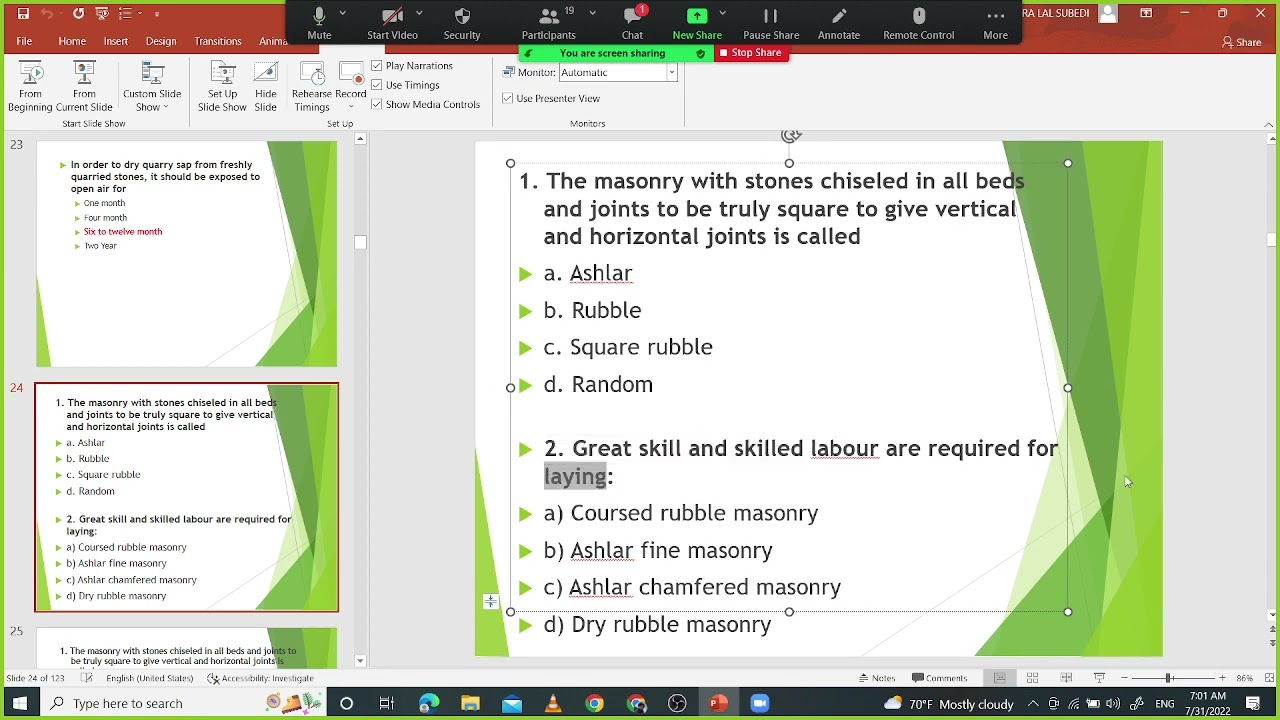1280x720 pixels.
Task: Click the Redo/Repeat icon in quick access toolbar
Action: point(78,13)
